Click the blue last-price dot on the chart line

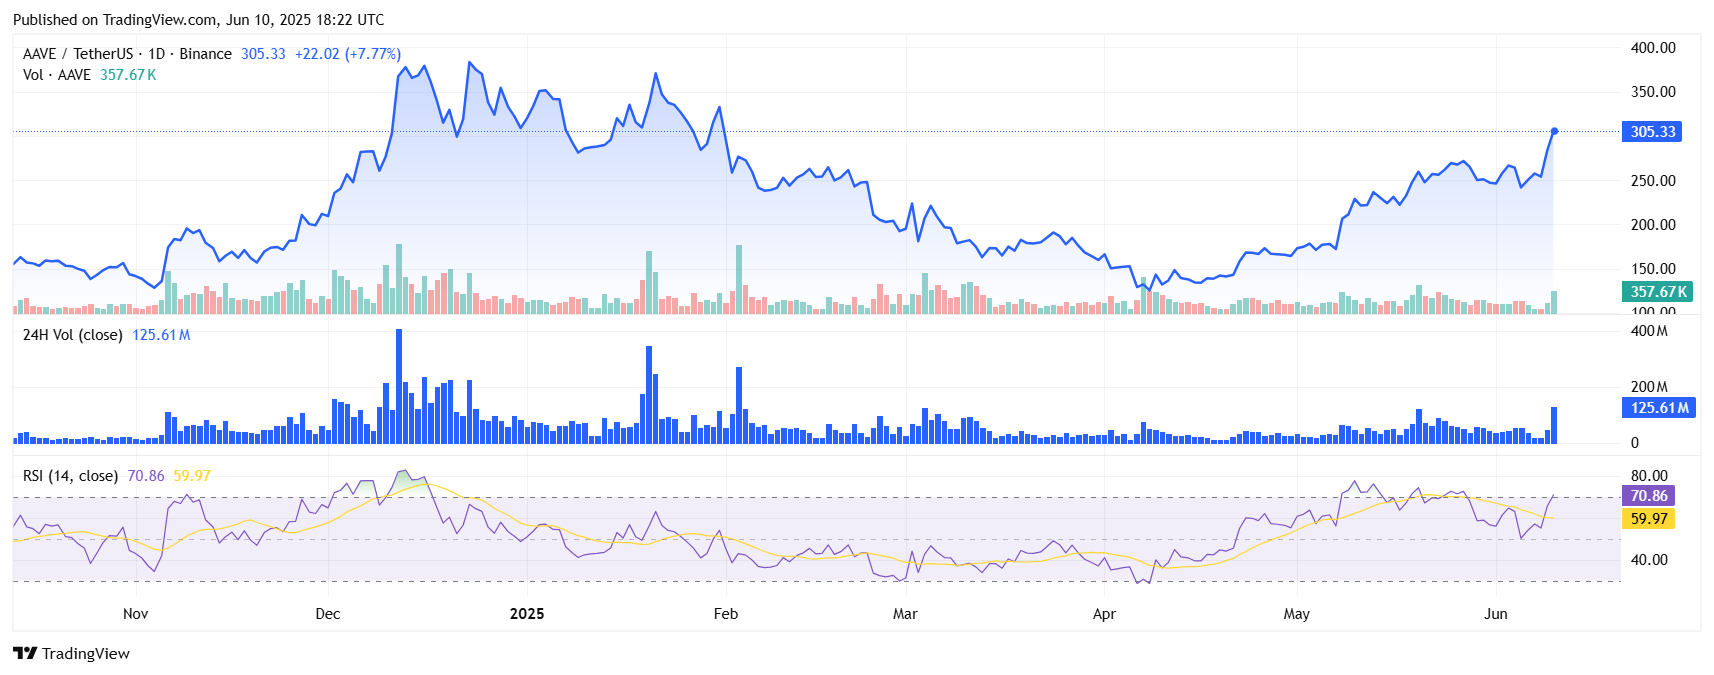[1554, 131]
